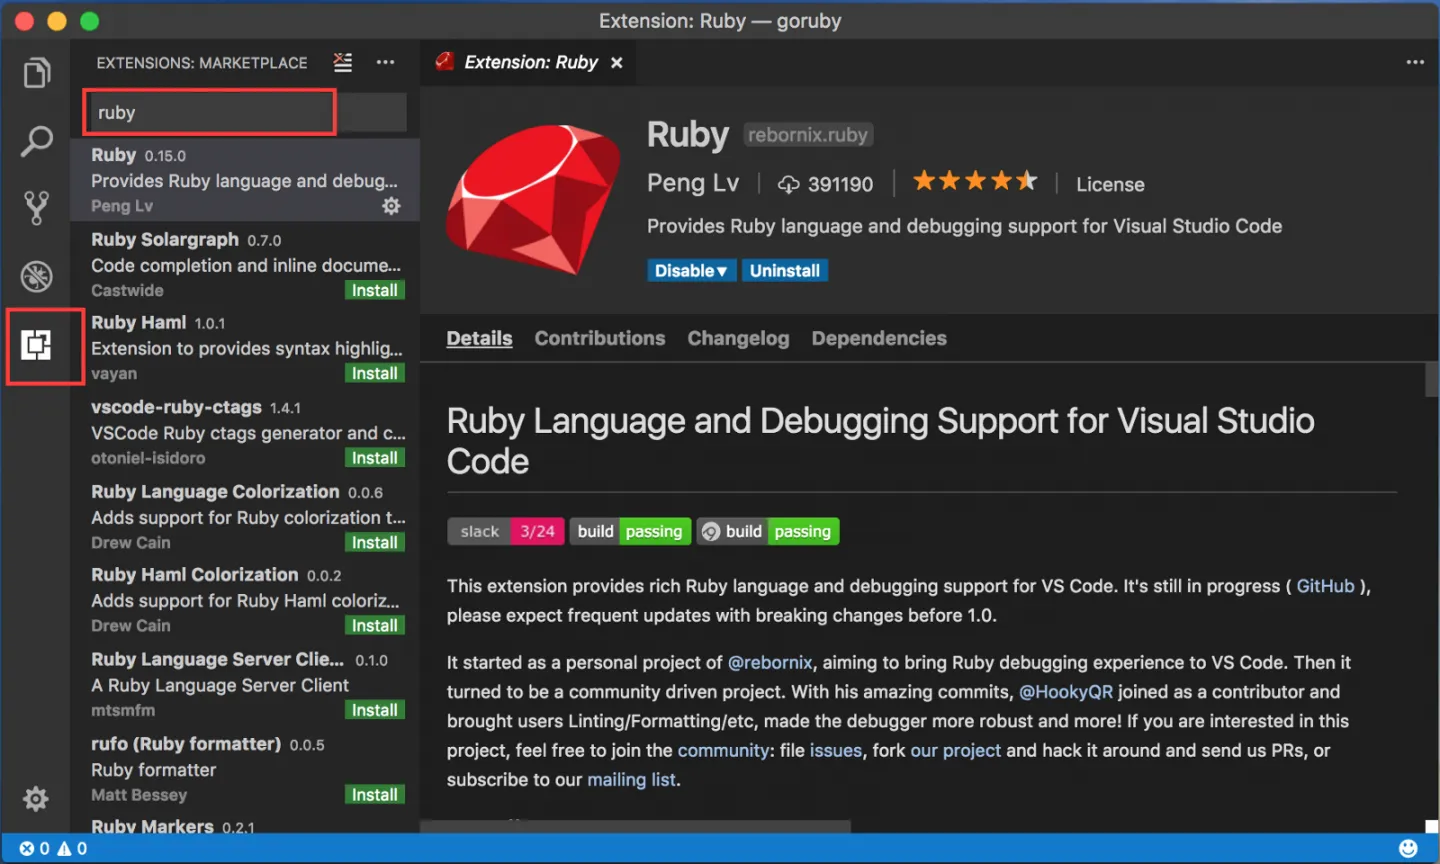Open the issues link
Image resolution: width=1440 pixels, height=864 pixels.
click(x=836, y=750)
